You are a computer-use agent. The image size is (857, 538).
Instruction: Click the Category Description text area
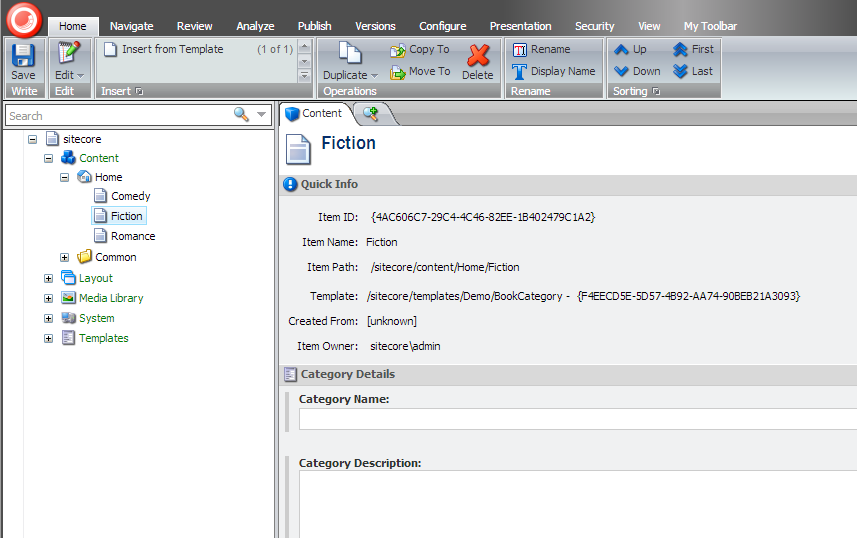click(x=578, y=504)
